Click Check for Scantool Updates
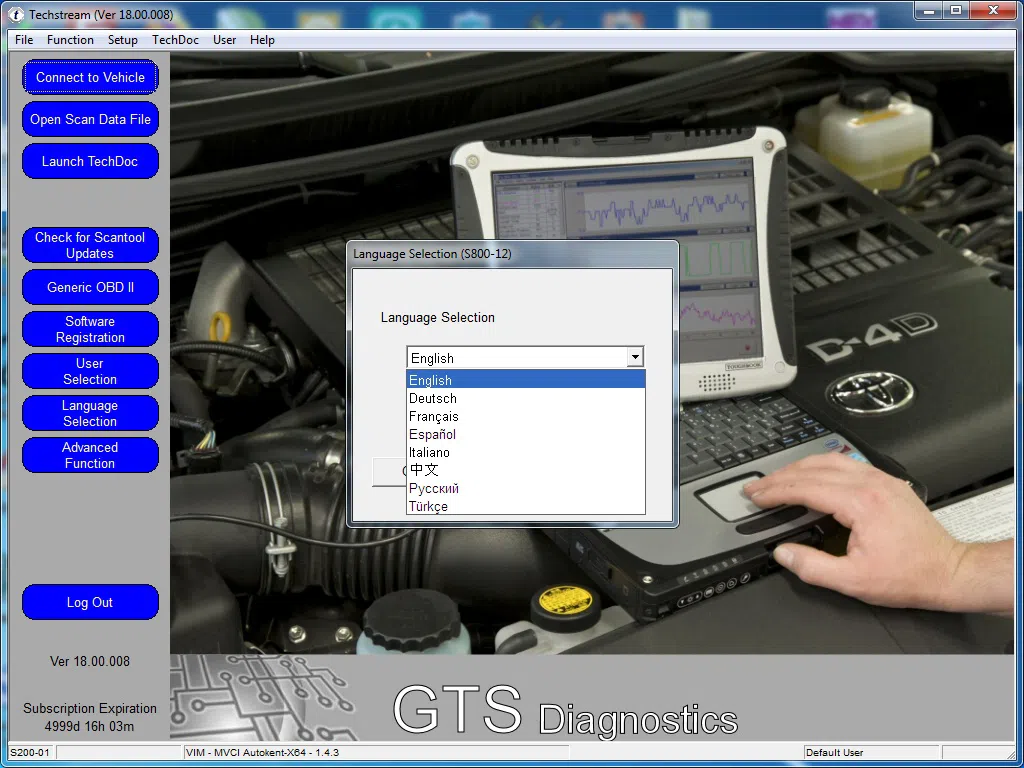 click(90, 245)
